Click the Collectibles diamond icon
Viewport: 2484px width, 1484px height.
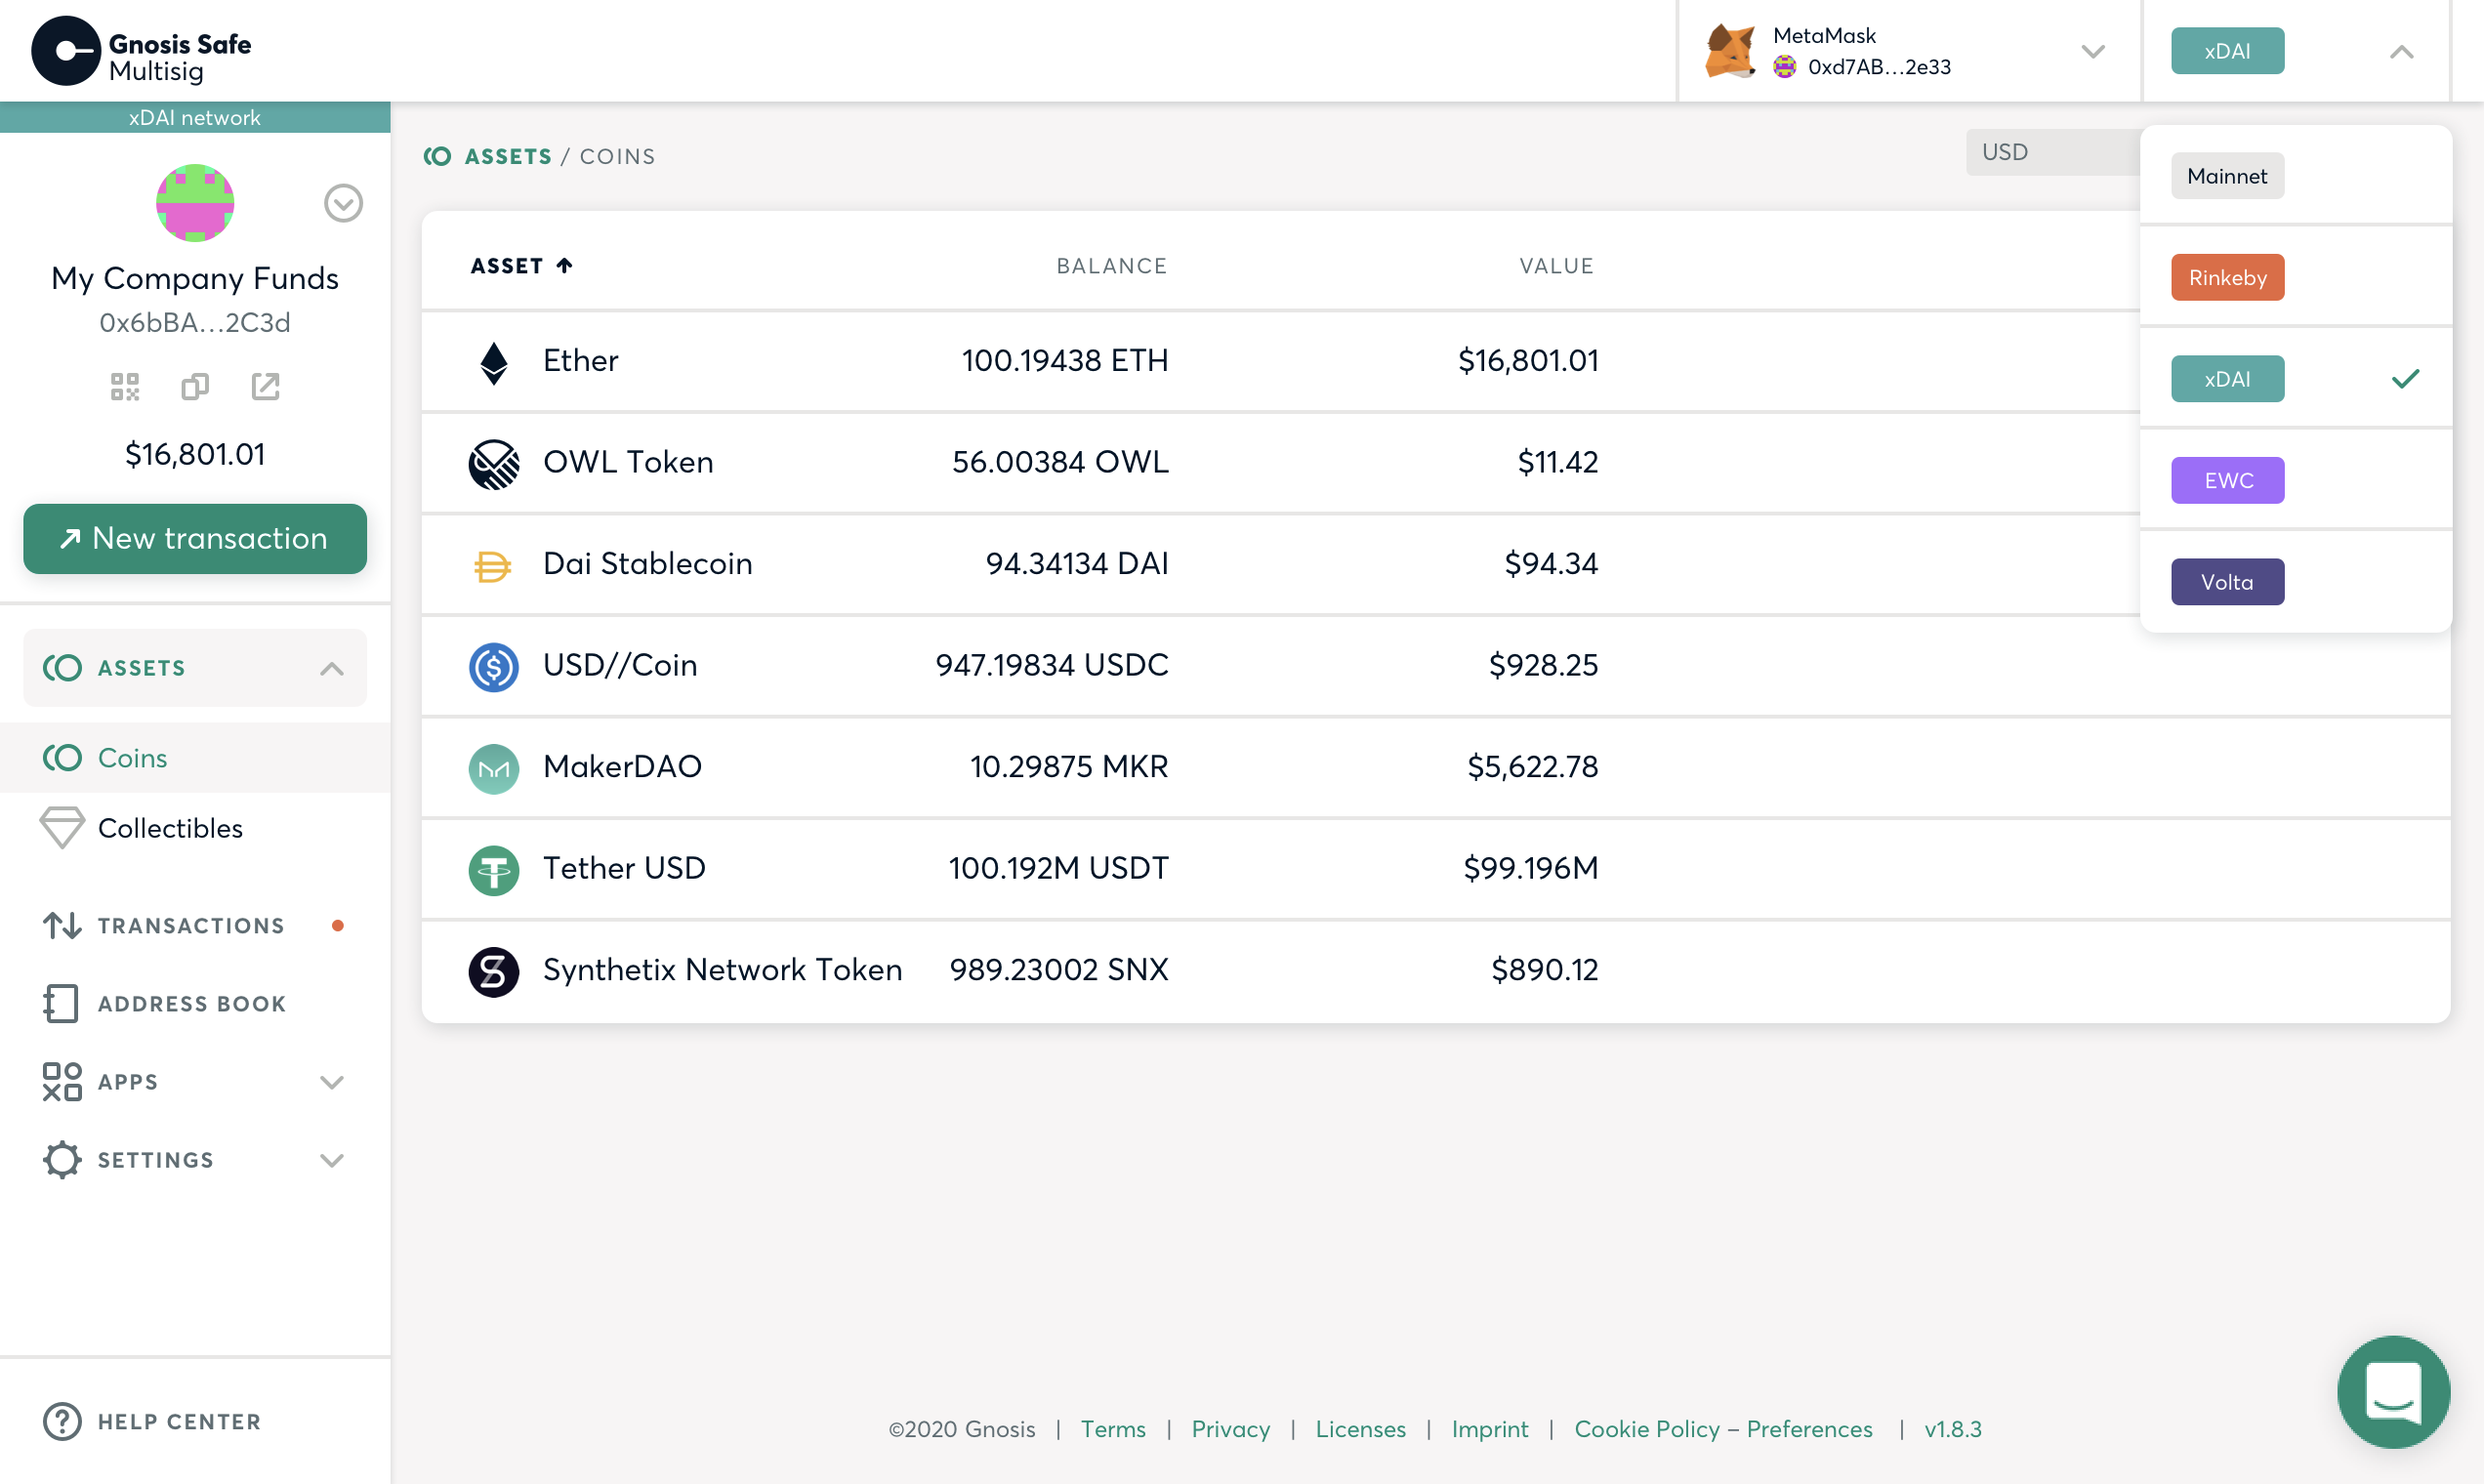[x=62, y=828]
